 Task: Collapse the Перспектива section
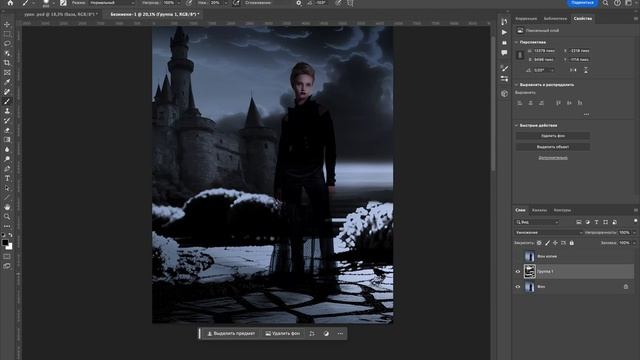516,42
